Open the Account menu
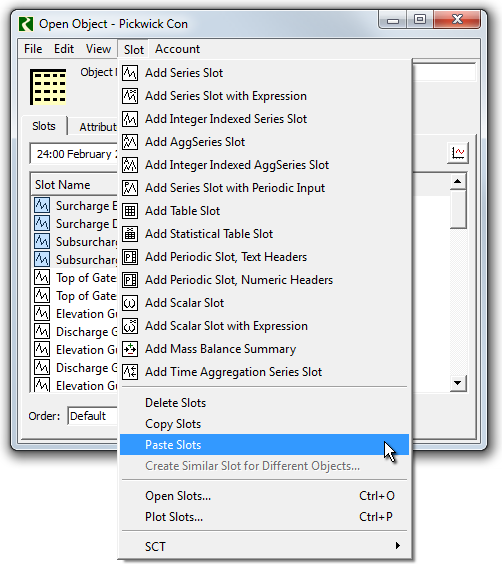The width and height of the screenshot is (502, 564). [177, 49]
